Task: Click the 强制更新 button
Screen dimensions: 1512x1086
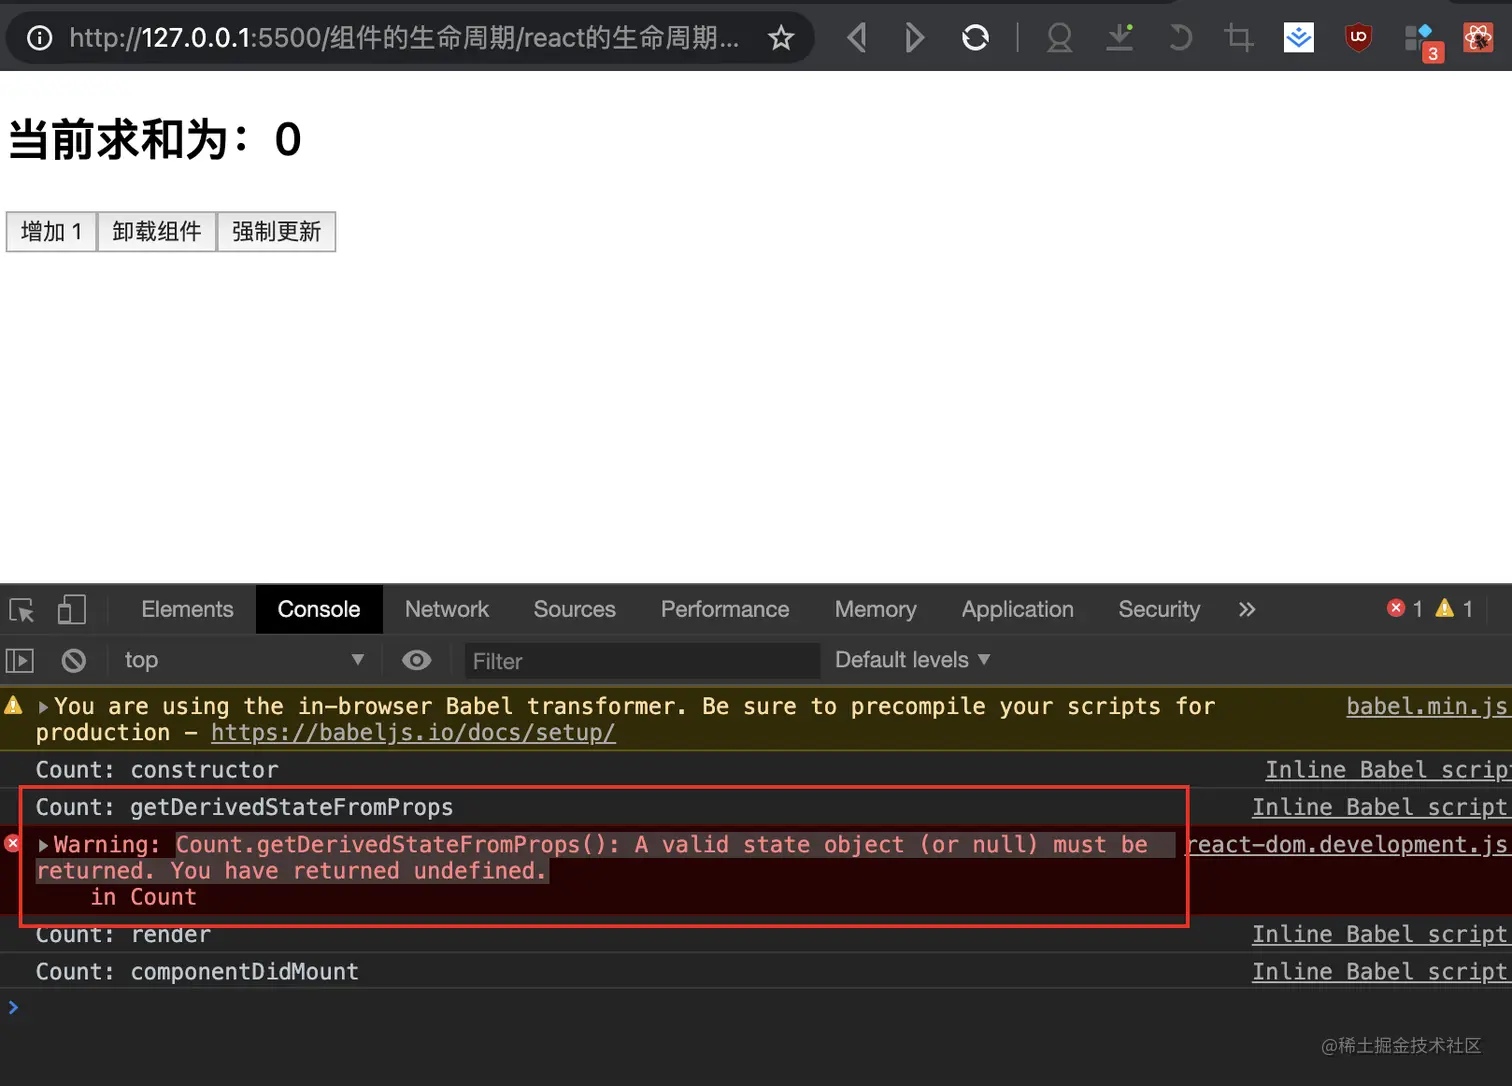Action: tap(277, 232)
